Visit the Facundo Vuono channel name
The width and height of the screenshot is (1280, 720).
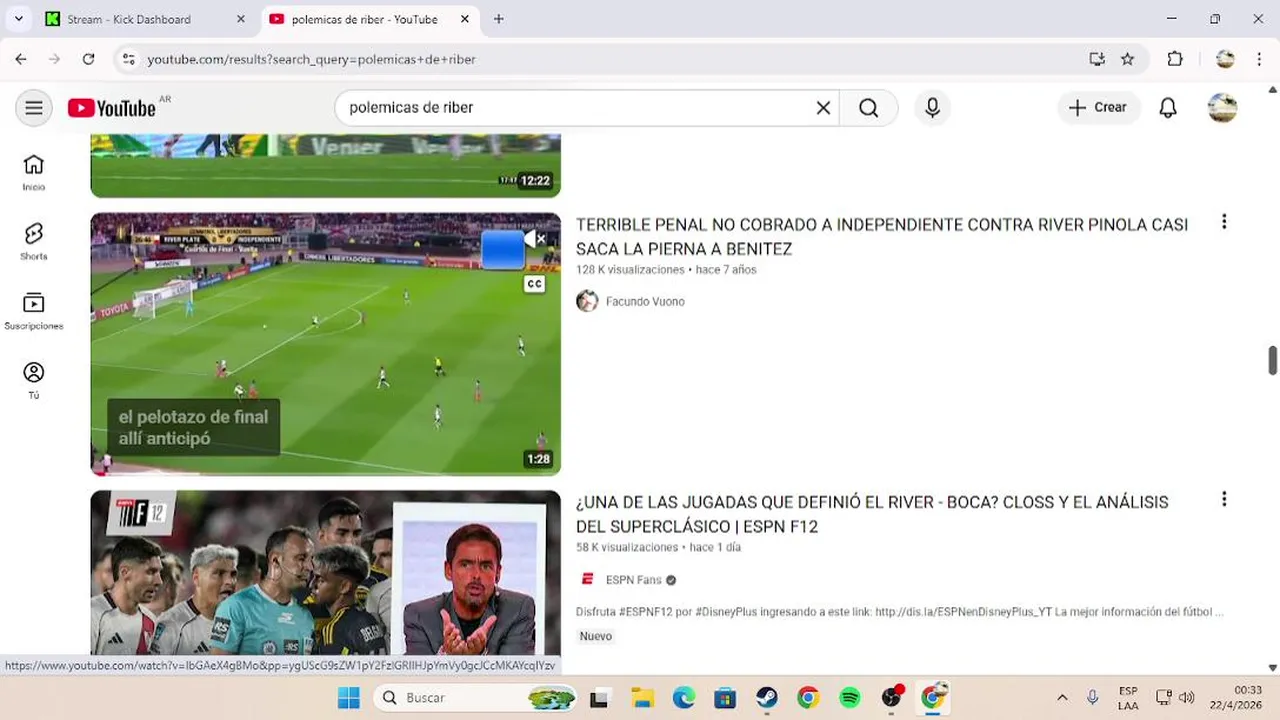click(x=645, y=301)
